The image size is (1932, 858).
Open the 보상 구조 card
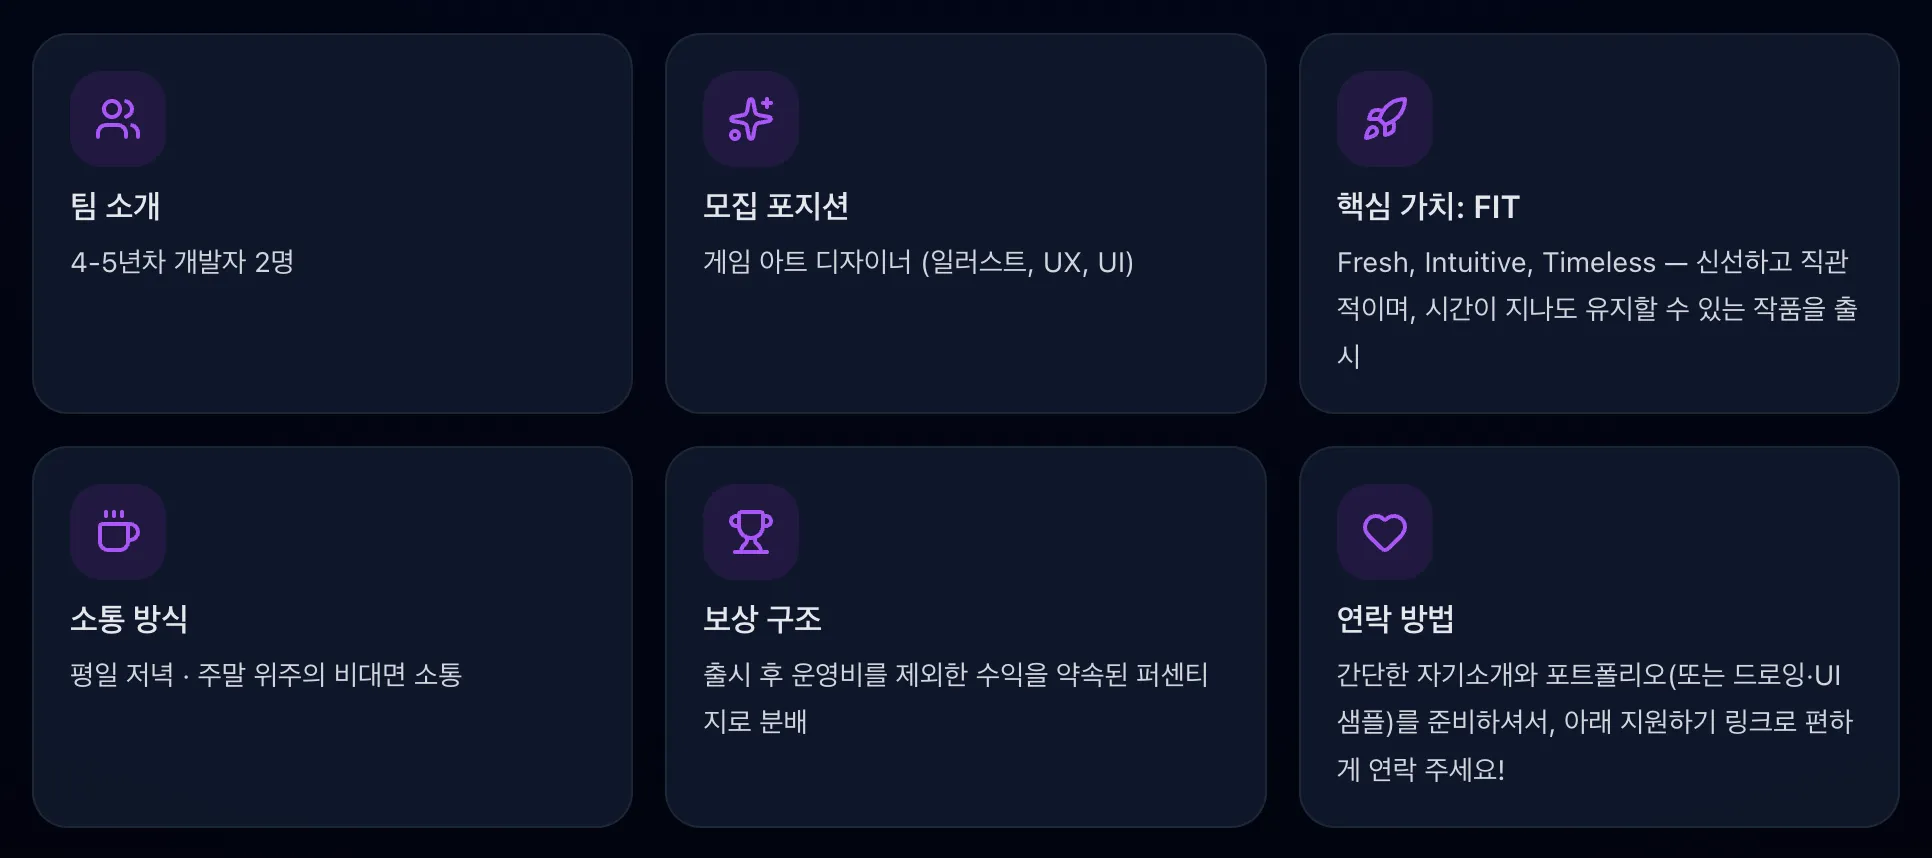(965, 635)
